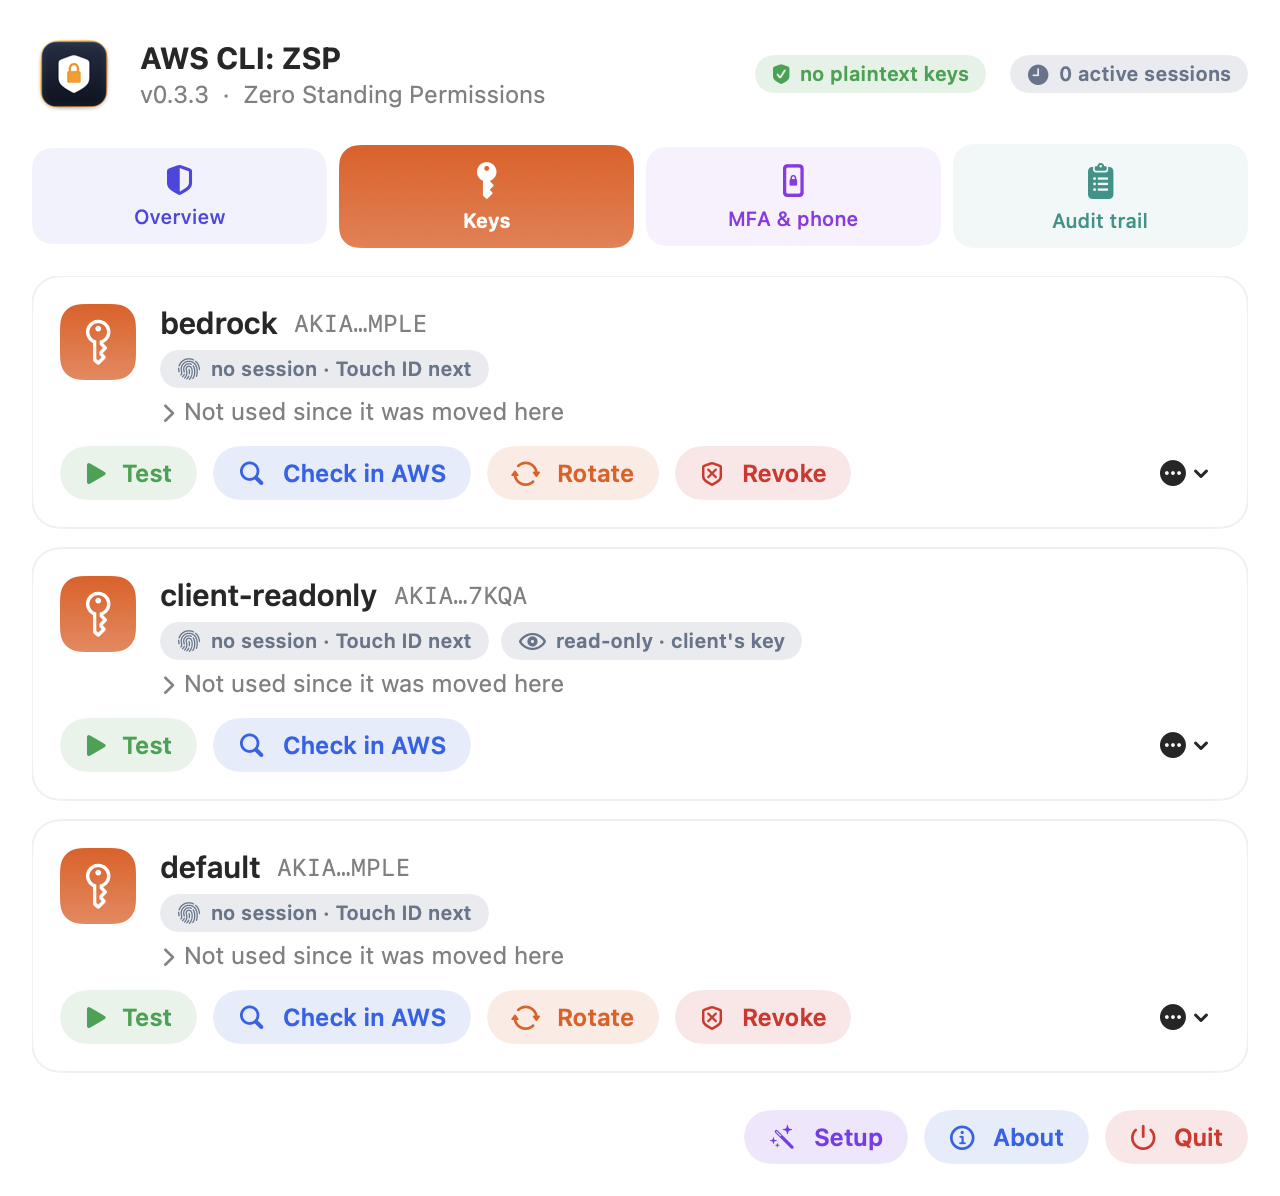Viewport: 1280px width, 1196px height.
Task: Expand client-readonly's 'Not used since' details
Action: pos(363,684)
